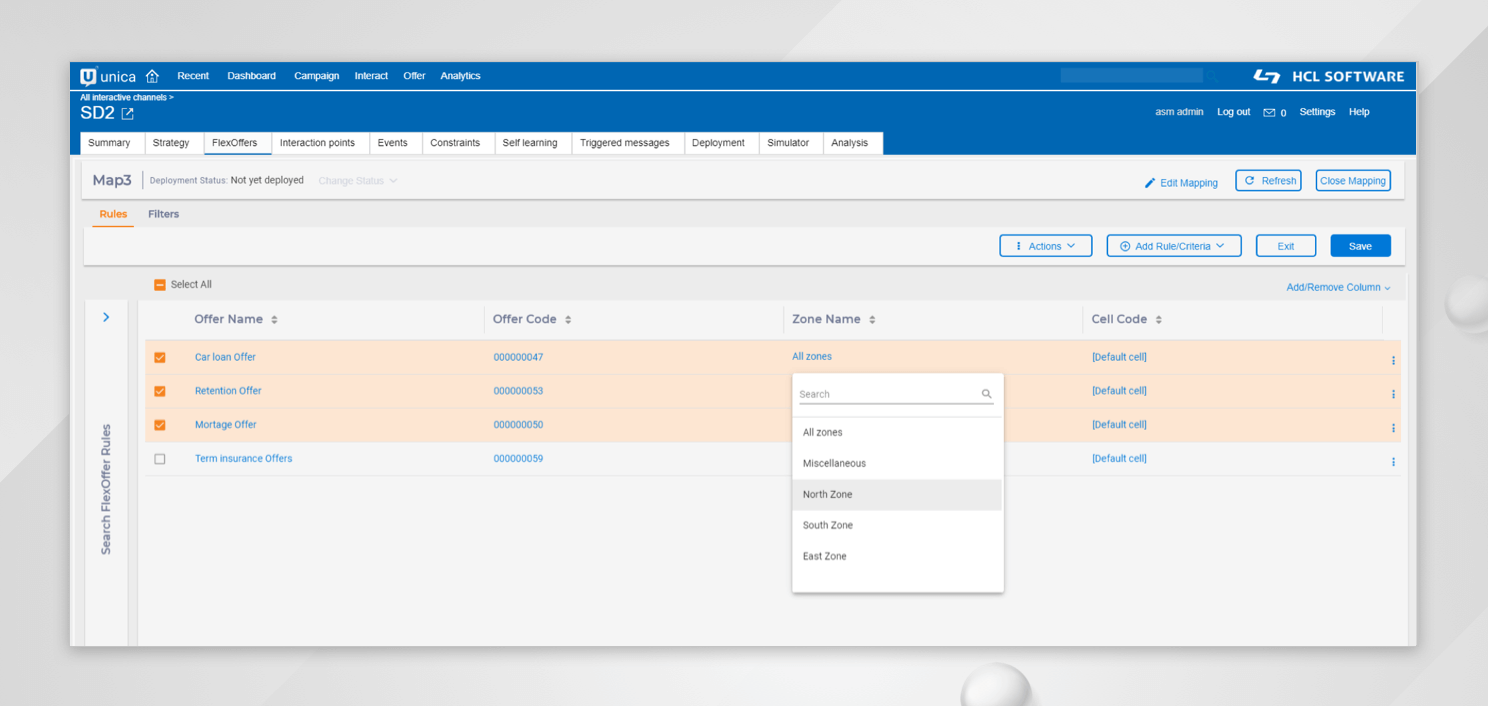Open kebab menu for Term insurance Offers row
The image size is (1488, 706).
(x=1393, y=462)
